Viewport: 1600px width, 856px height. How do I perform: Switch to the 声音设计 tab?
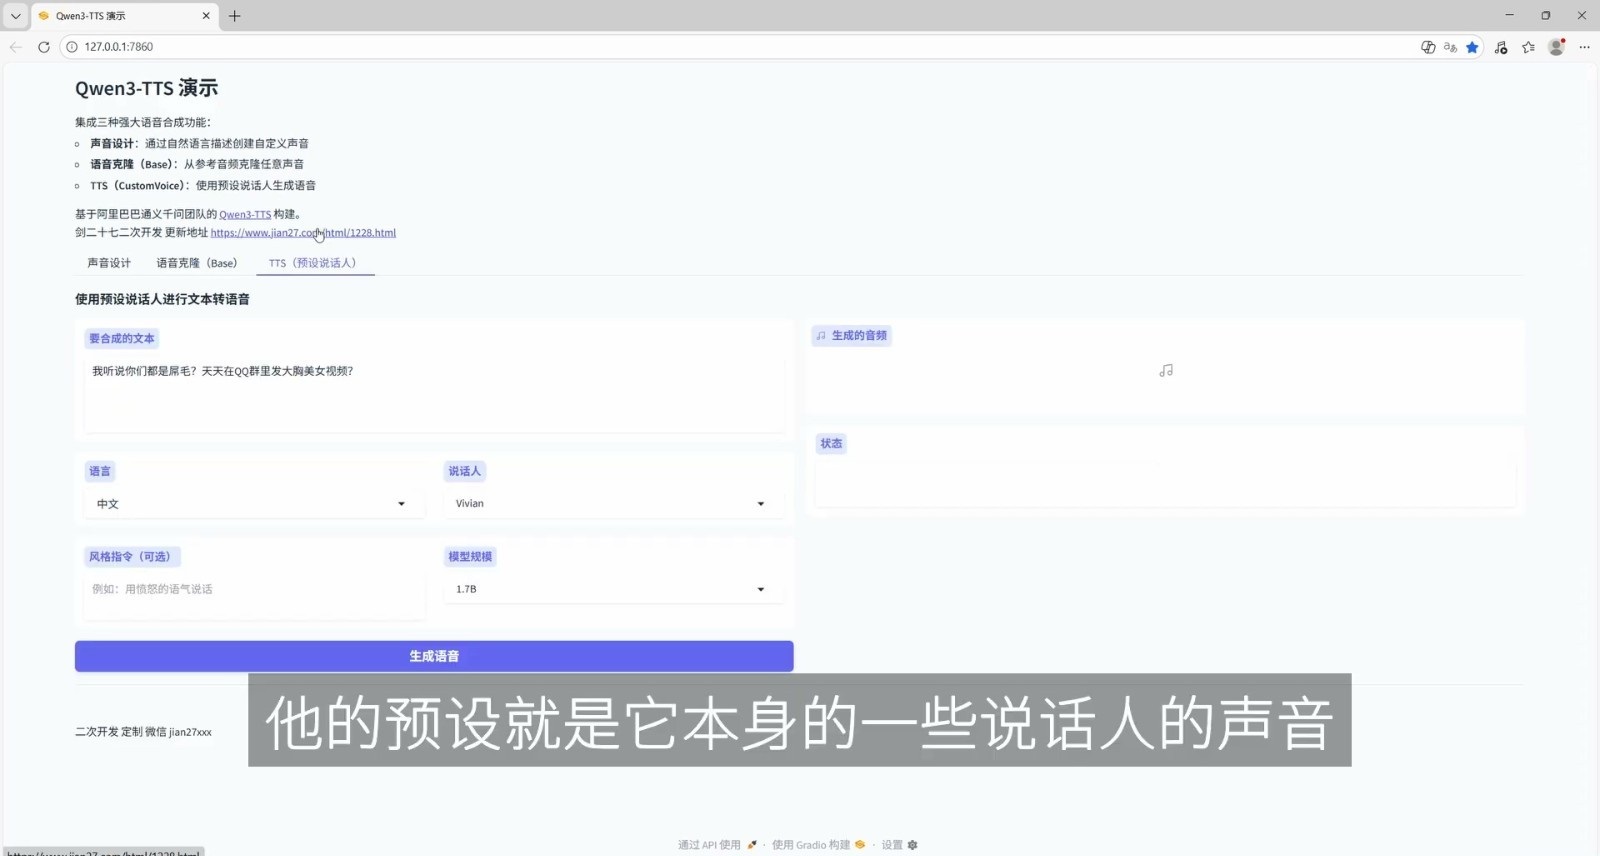coord(109,263)
